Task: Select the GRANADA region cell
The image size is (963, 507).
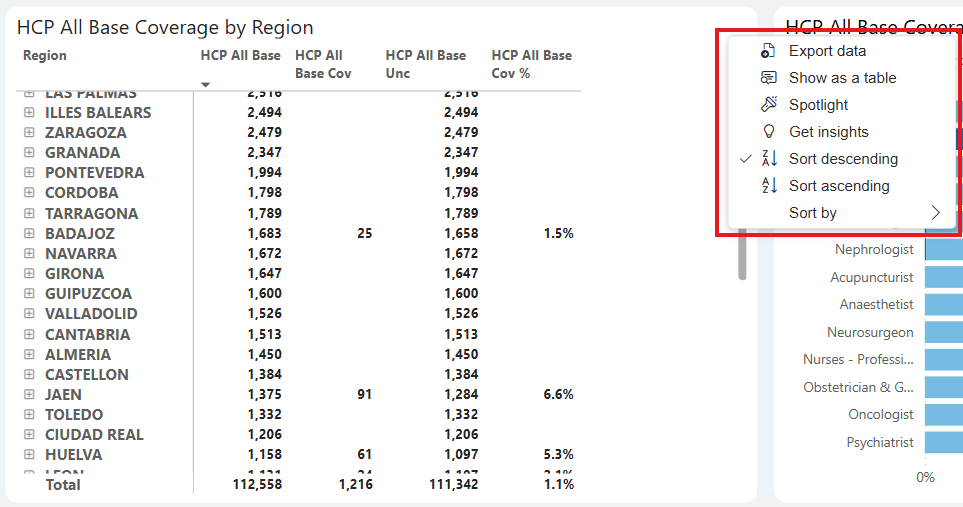Action: coord(82,153)
